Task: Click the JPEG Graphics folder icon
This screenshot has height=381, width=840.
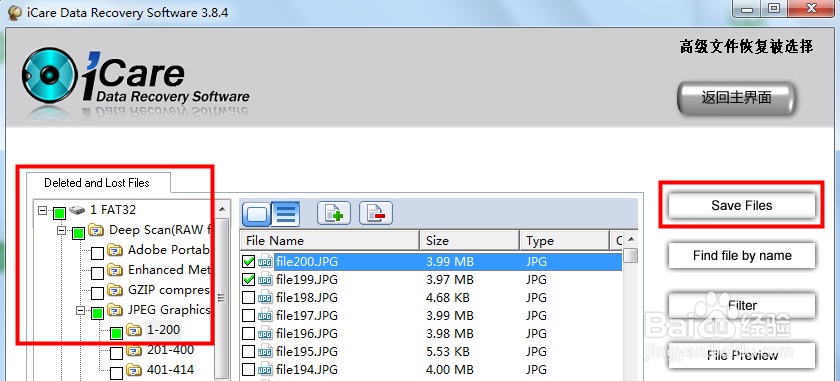Action: pyautogui.click(x=115, y=310)
